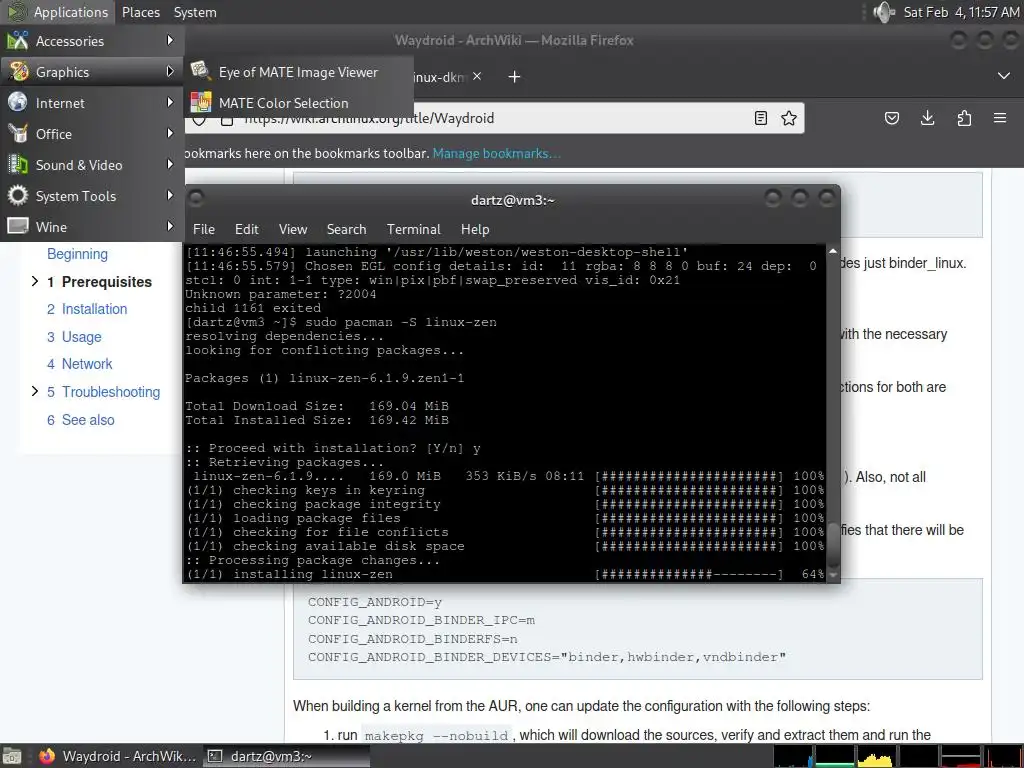The image size is (1024, 768).
Task: Go to Beginning in wiki contents
Action: [77, 254]
